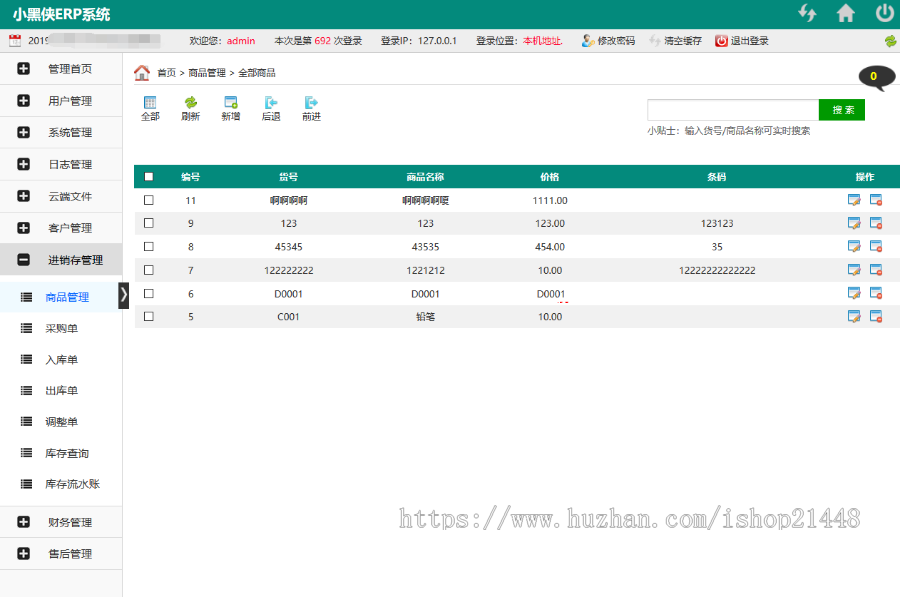
Task: Click the breadcrumb home icon
Action: pos(142,72)
